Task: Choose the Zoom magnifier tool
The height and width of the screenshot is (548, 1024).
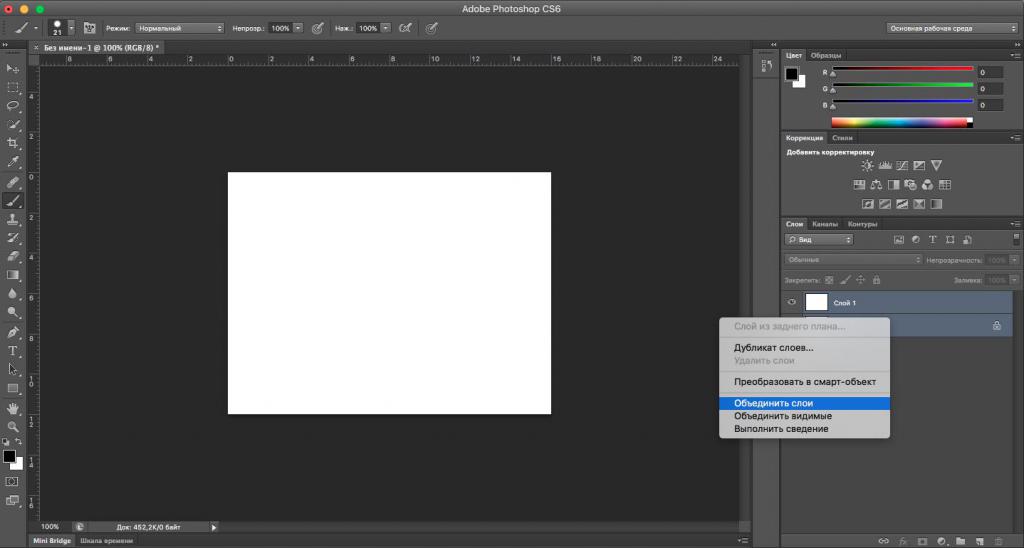Action: pyautogui.click(x=13, y=427)
